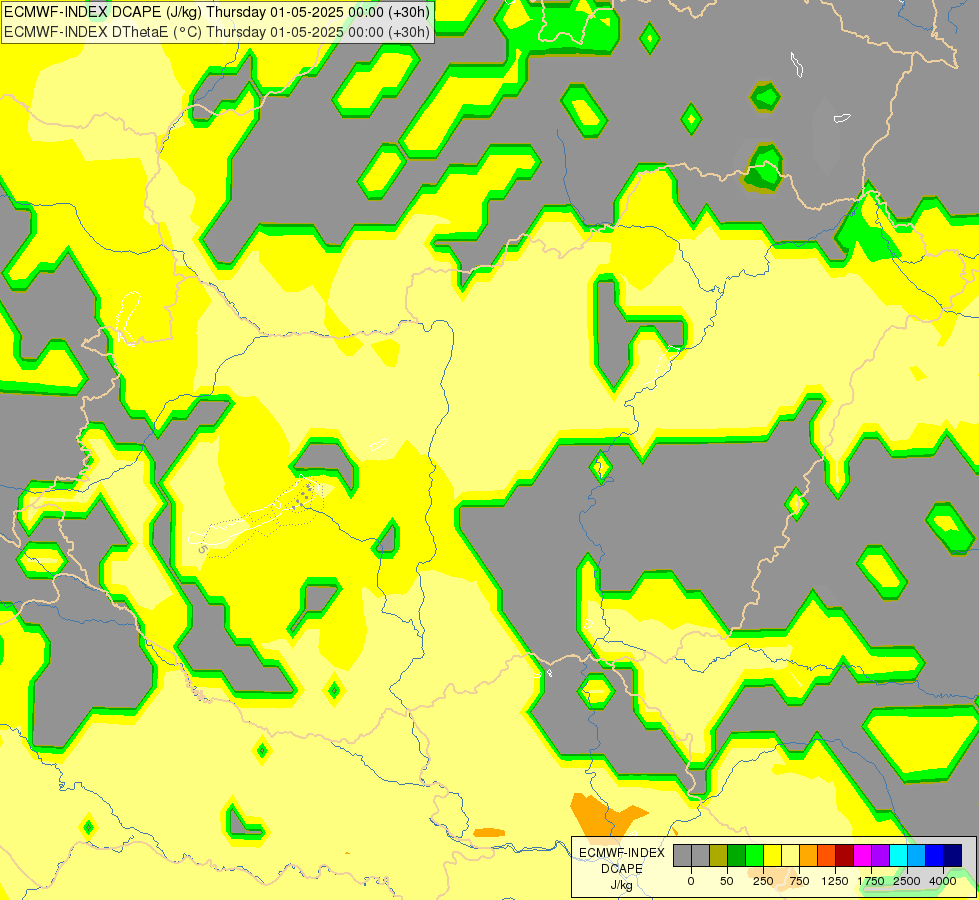Click the legend scale value '250'
The width and height of the screenshot is (979, 900).
click(763, 881)
